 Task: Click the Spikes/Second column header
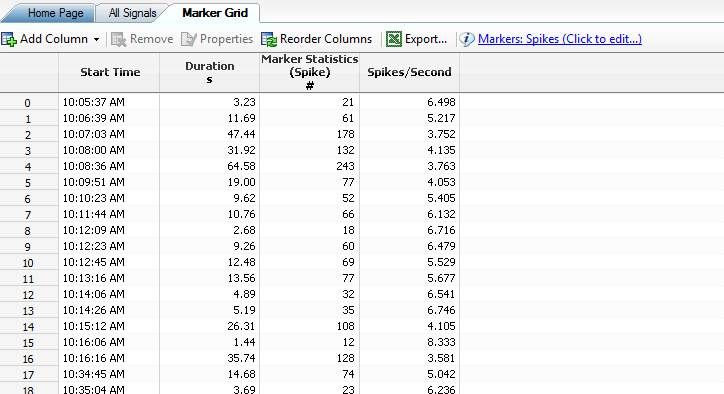click(x=410, y=73)
